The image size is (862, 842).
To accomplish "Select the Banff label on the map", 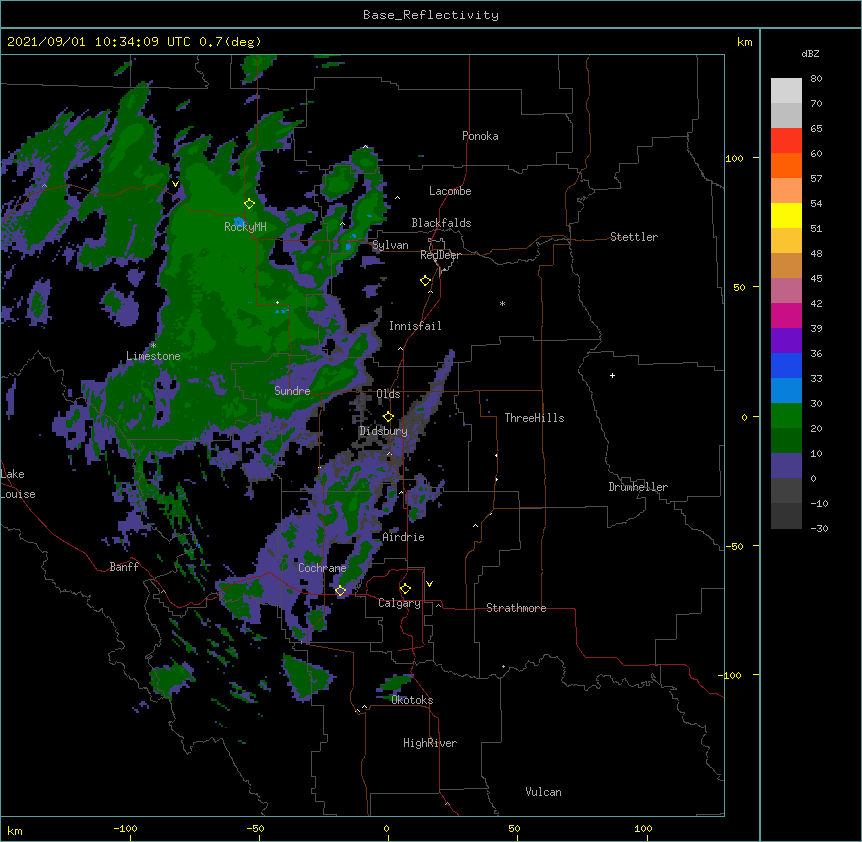I will [124, 567].
